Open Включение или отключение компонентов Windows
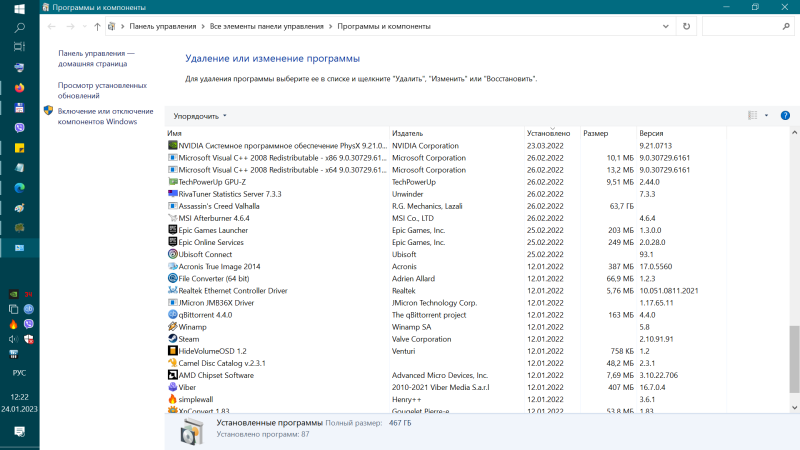 click(x=105, y=116)
